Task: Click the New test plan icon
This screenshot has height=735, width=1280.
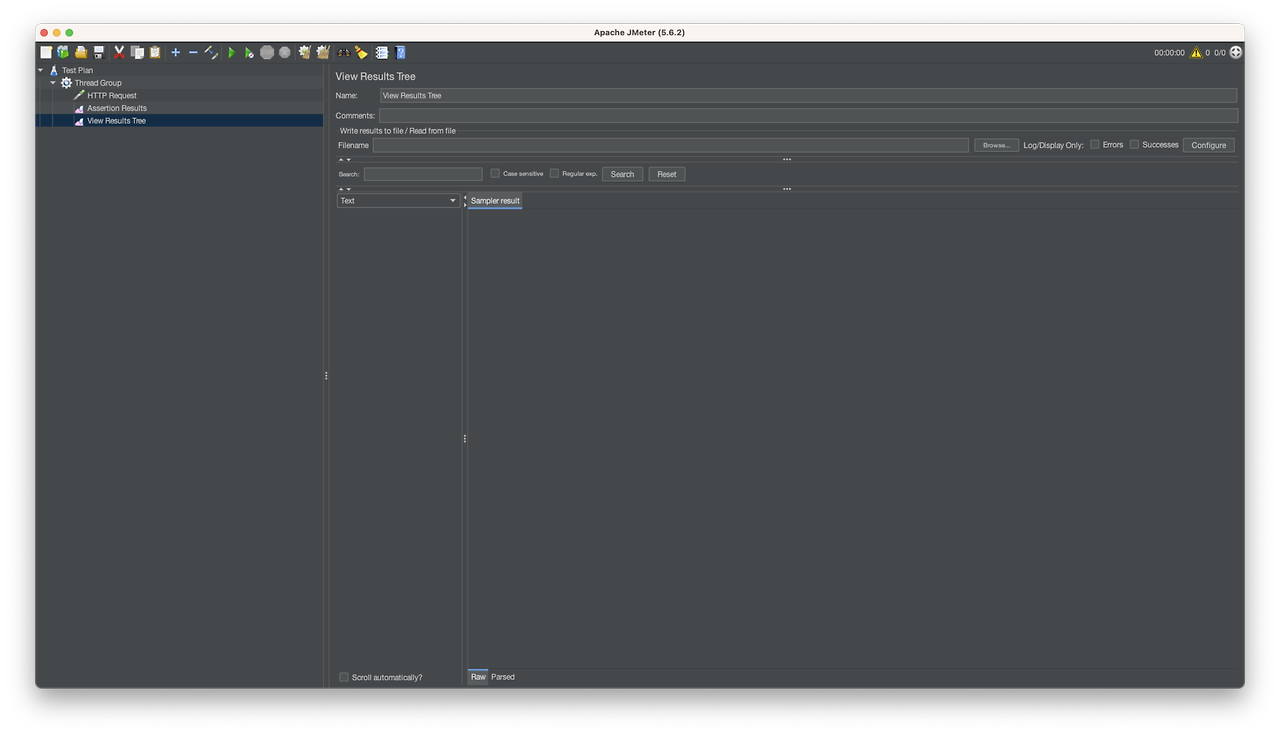Action: [46, 52]
